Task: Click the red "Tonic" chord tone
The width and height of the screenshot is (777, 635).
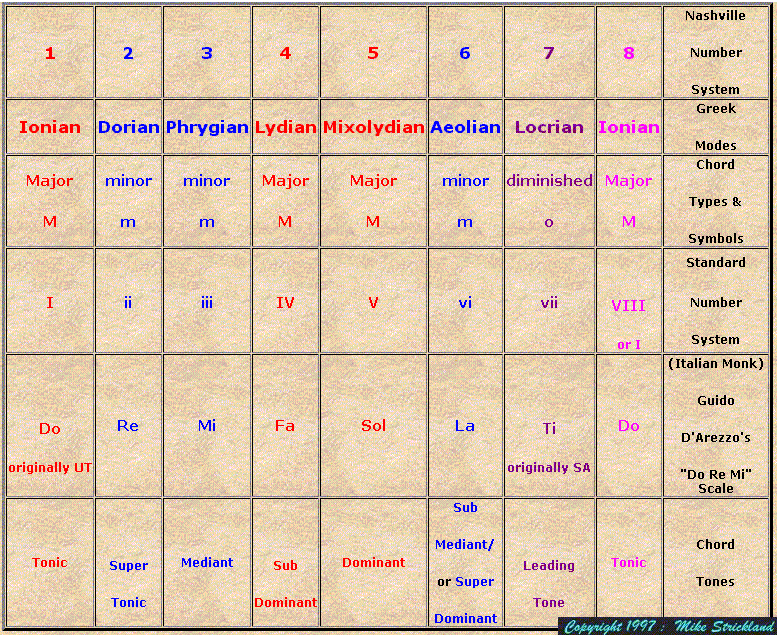Action: coord(50,563)
